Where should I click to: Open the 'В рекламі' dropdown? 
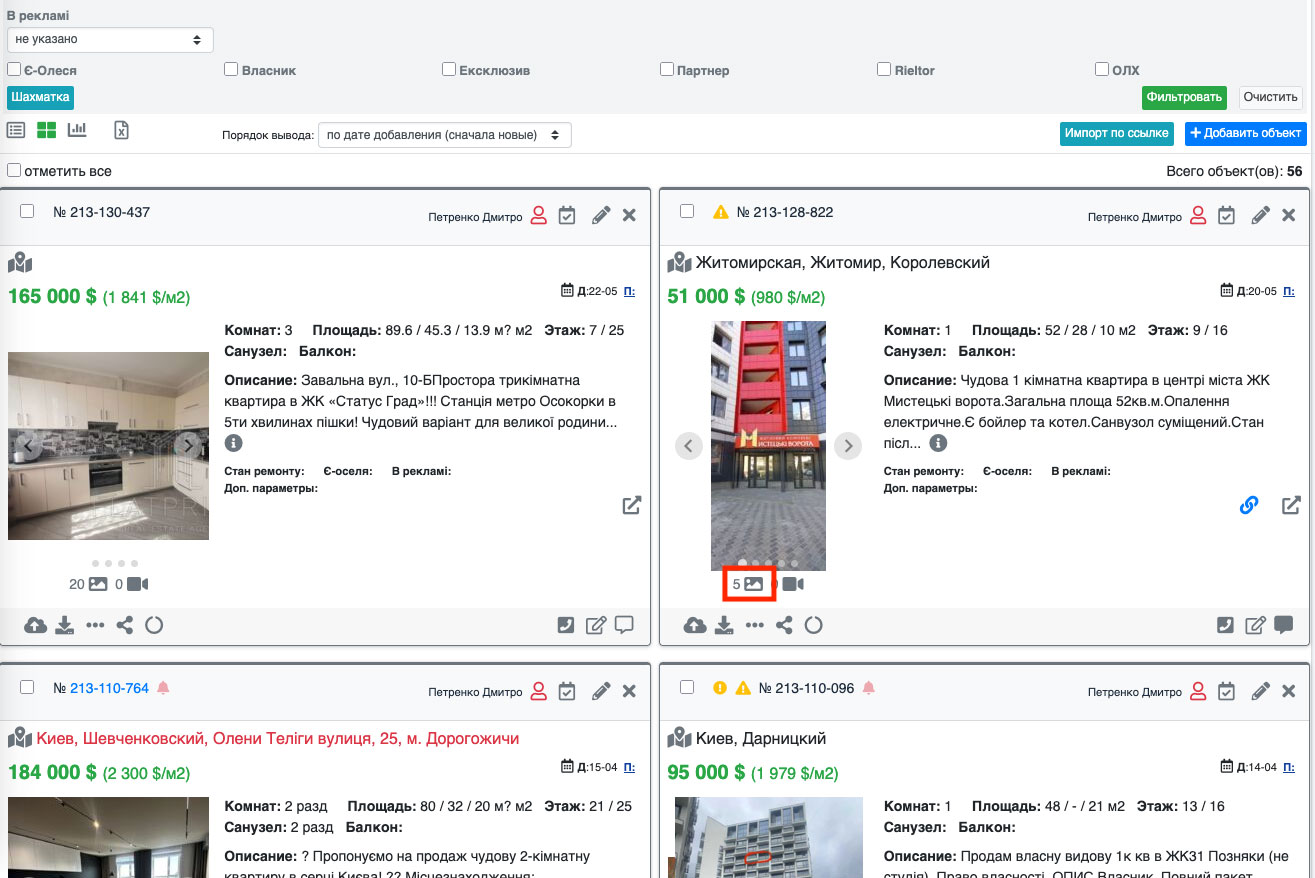[110, 40]
